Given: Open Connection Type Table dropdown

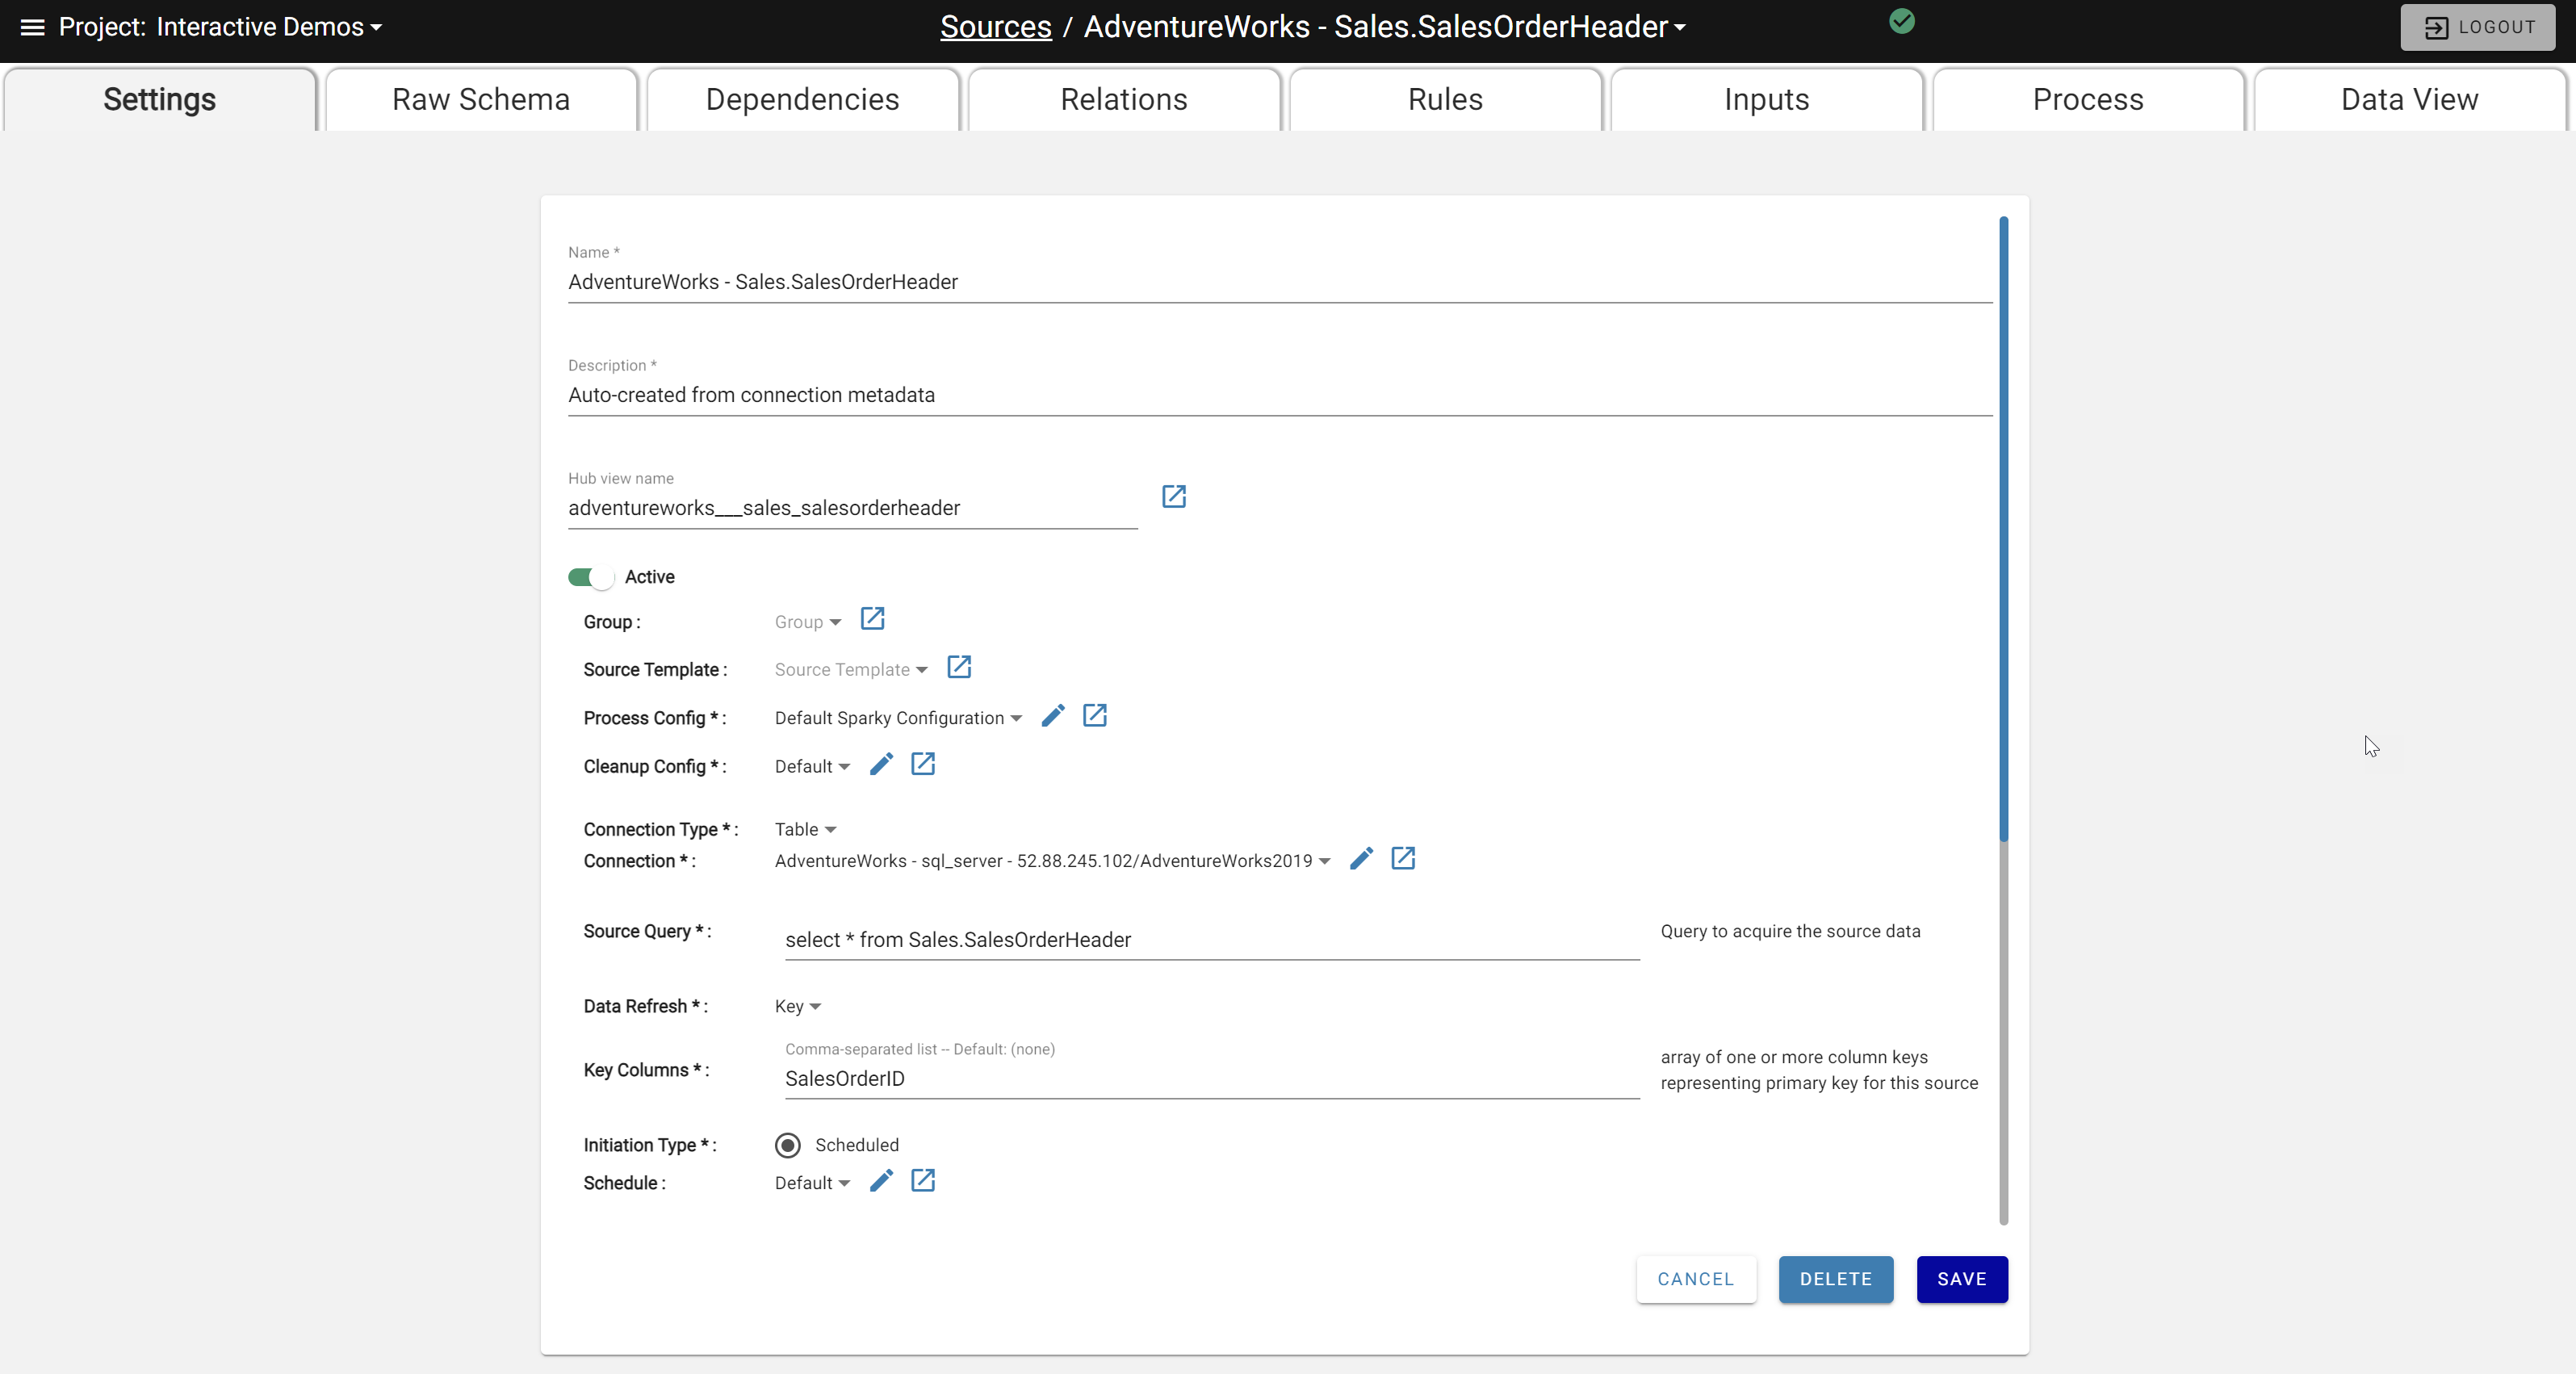Looking at the screenshot, I should point(805,830).
